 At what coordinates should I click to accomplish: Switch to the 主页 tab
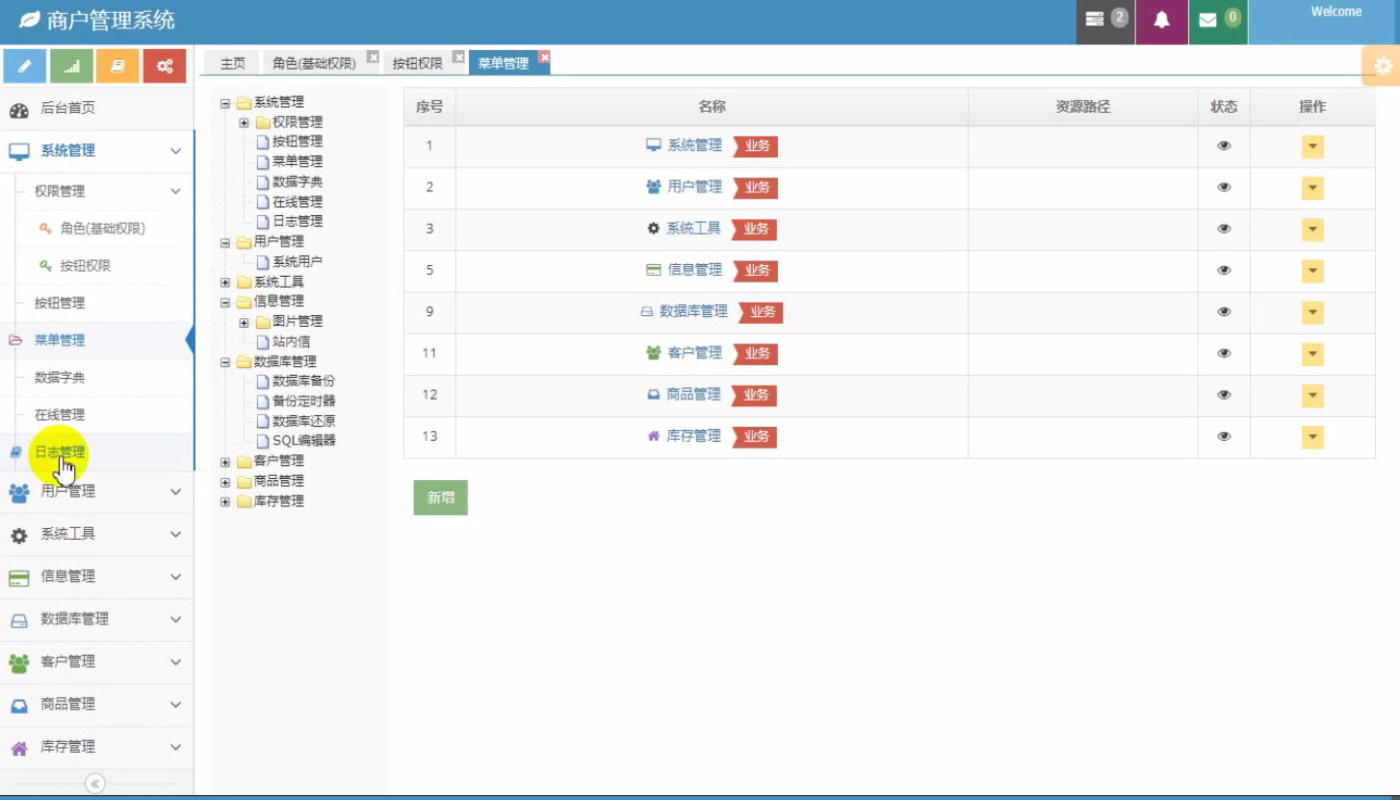click(232, 63)
